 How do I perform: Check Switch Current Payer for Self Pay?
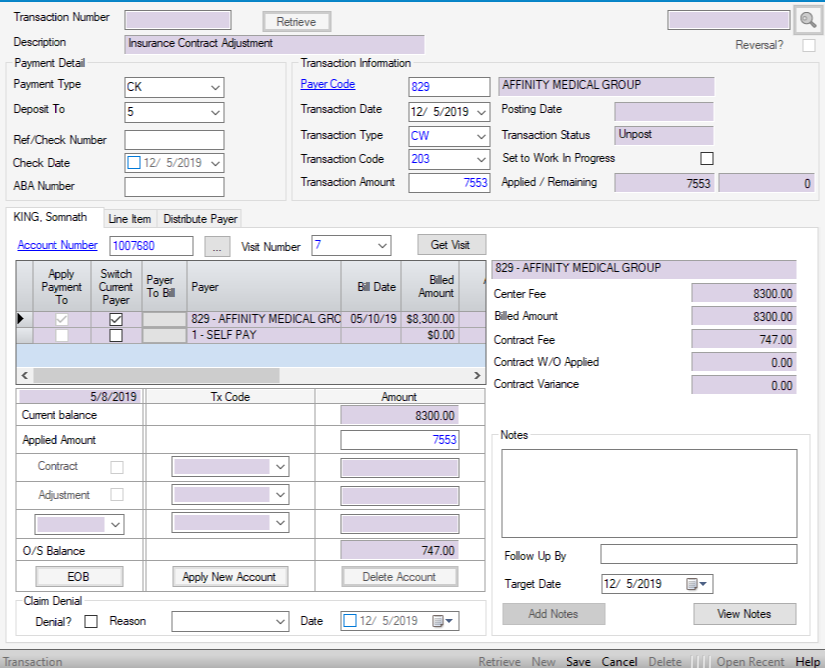coord(116,336)
